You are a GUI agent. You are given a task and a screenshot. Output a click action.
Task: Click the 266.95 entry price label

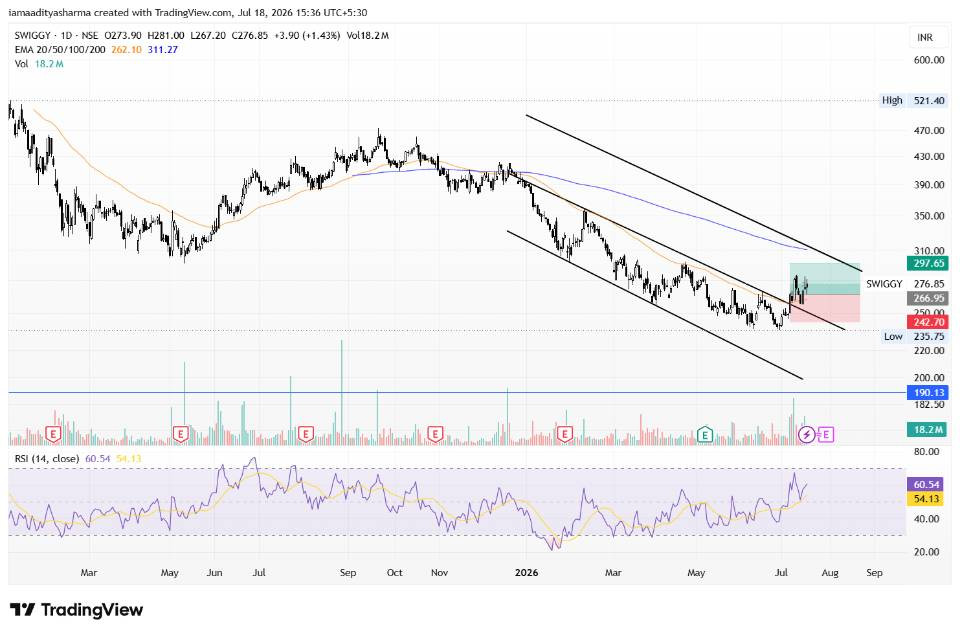click(x=928, y=298)
